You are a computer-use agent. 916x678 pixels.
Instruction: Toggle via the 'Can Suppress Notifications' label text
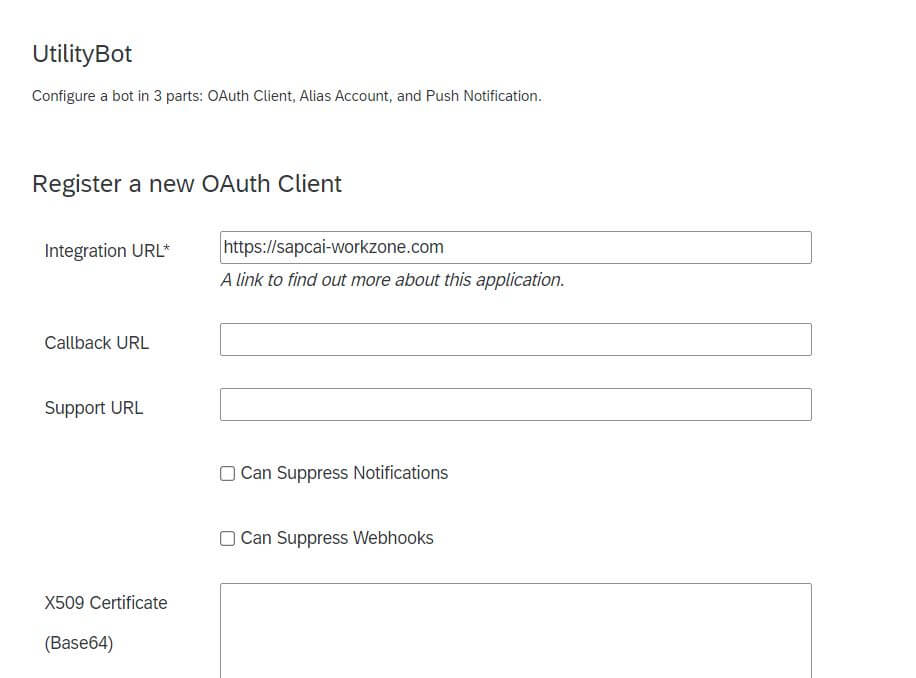(344, 473)
